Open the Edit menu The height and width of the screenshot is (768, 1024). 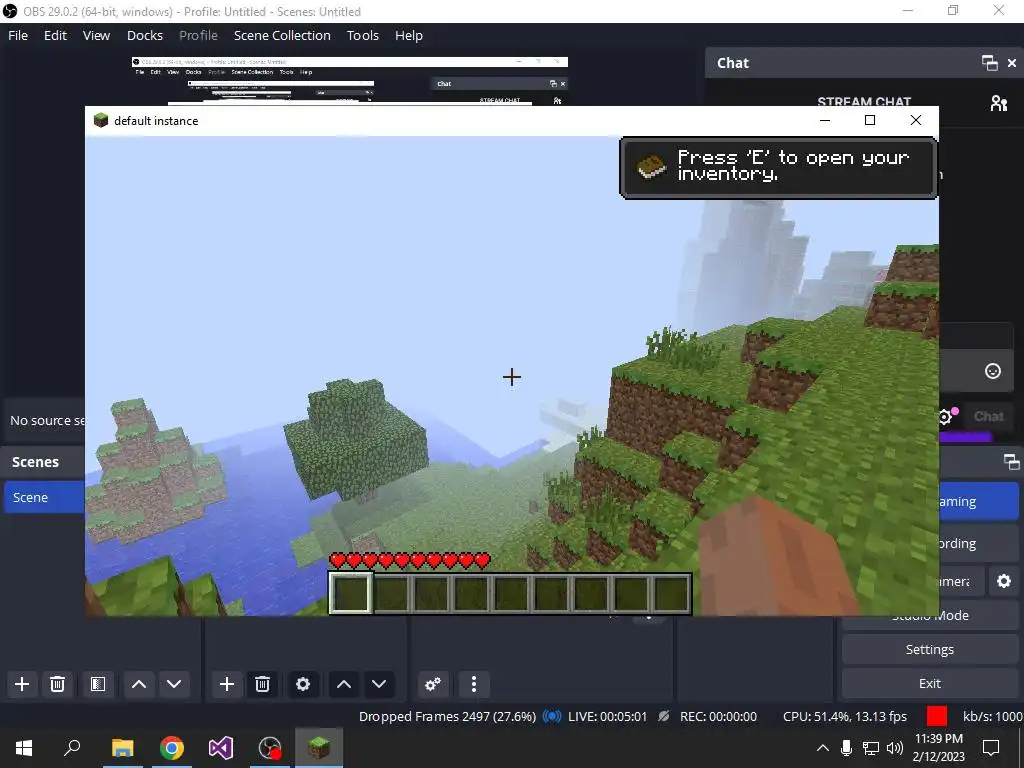pos(56,35)
